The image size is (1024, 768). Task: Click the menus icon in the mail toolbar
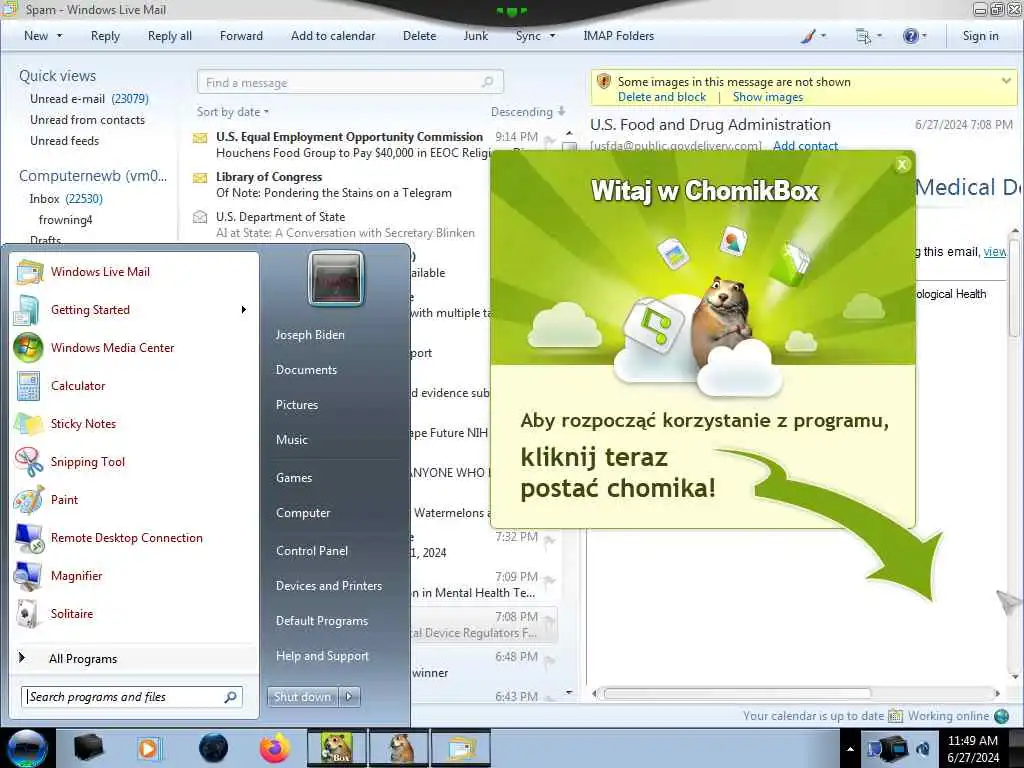point(863,36)
